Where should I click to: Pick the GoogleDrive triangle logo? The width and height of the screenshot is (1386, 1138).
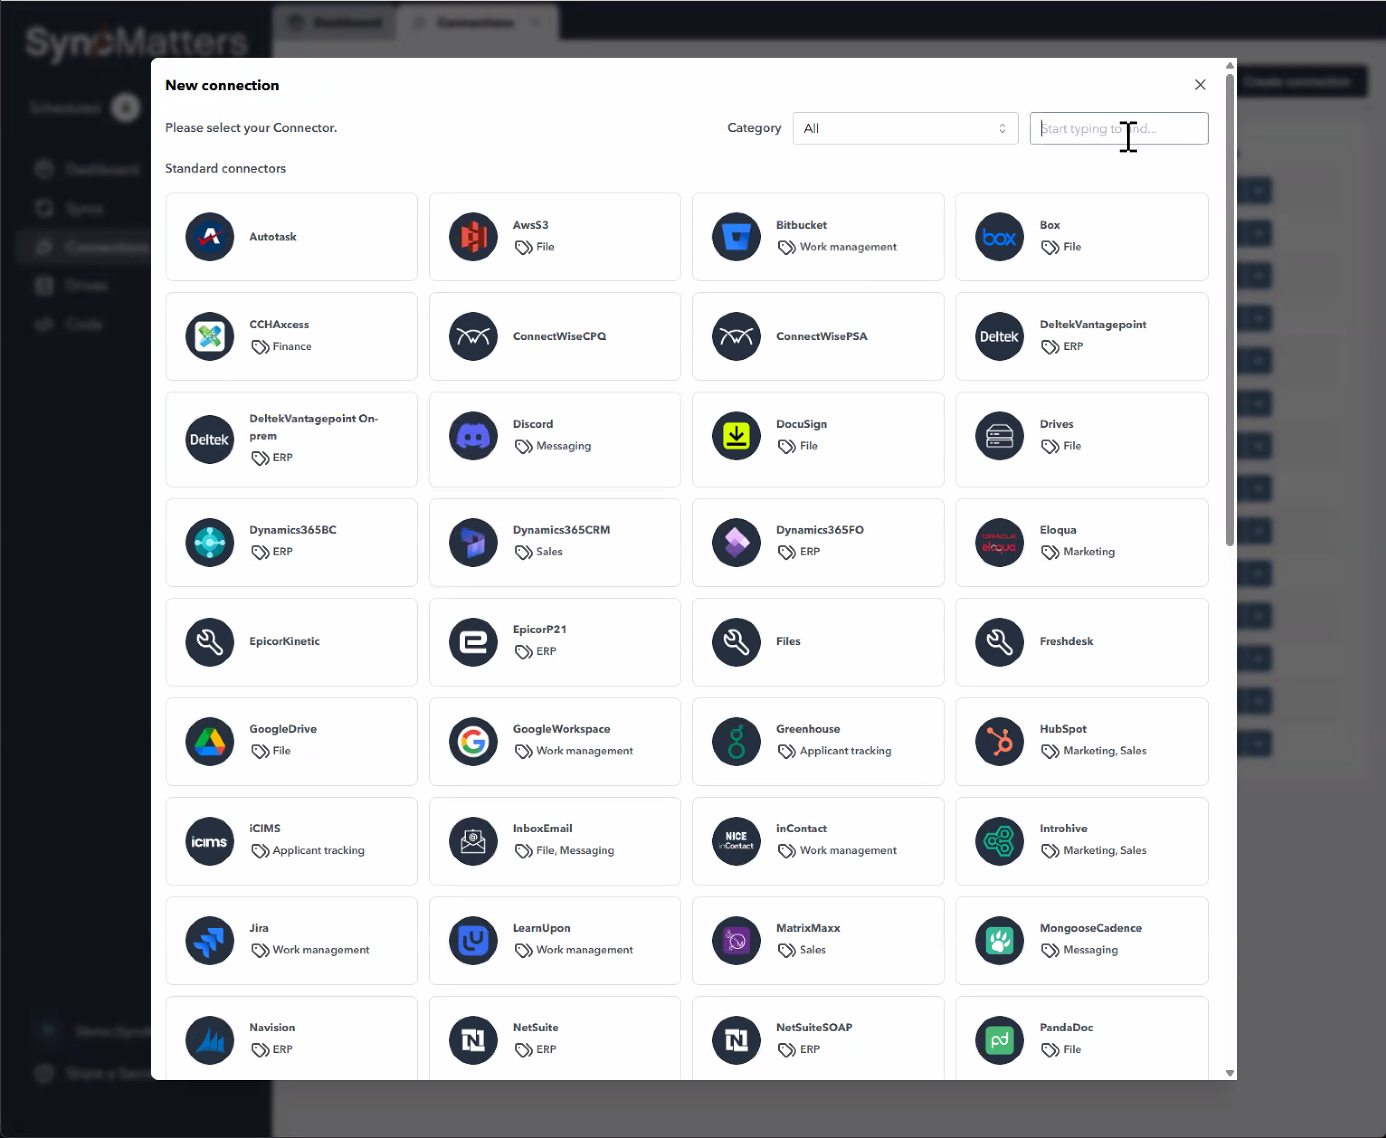coord(210,741)
